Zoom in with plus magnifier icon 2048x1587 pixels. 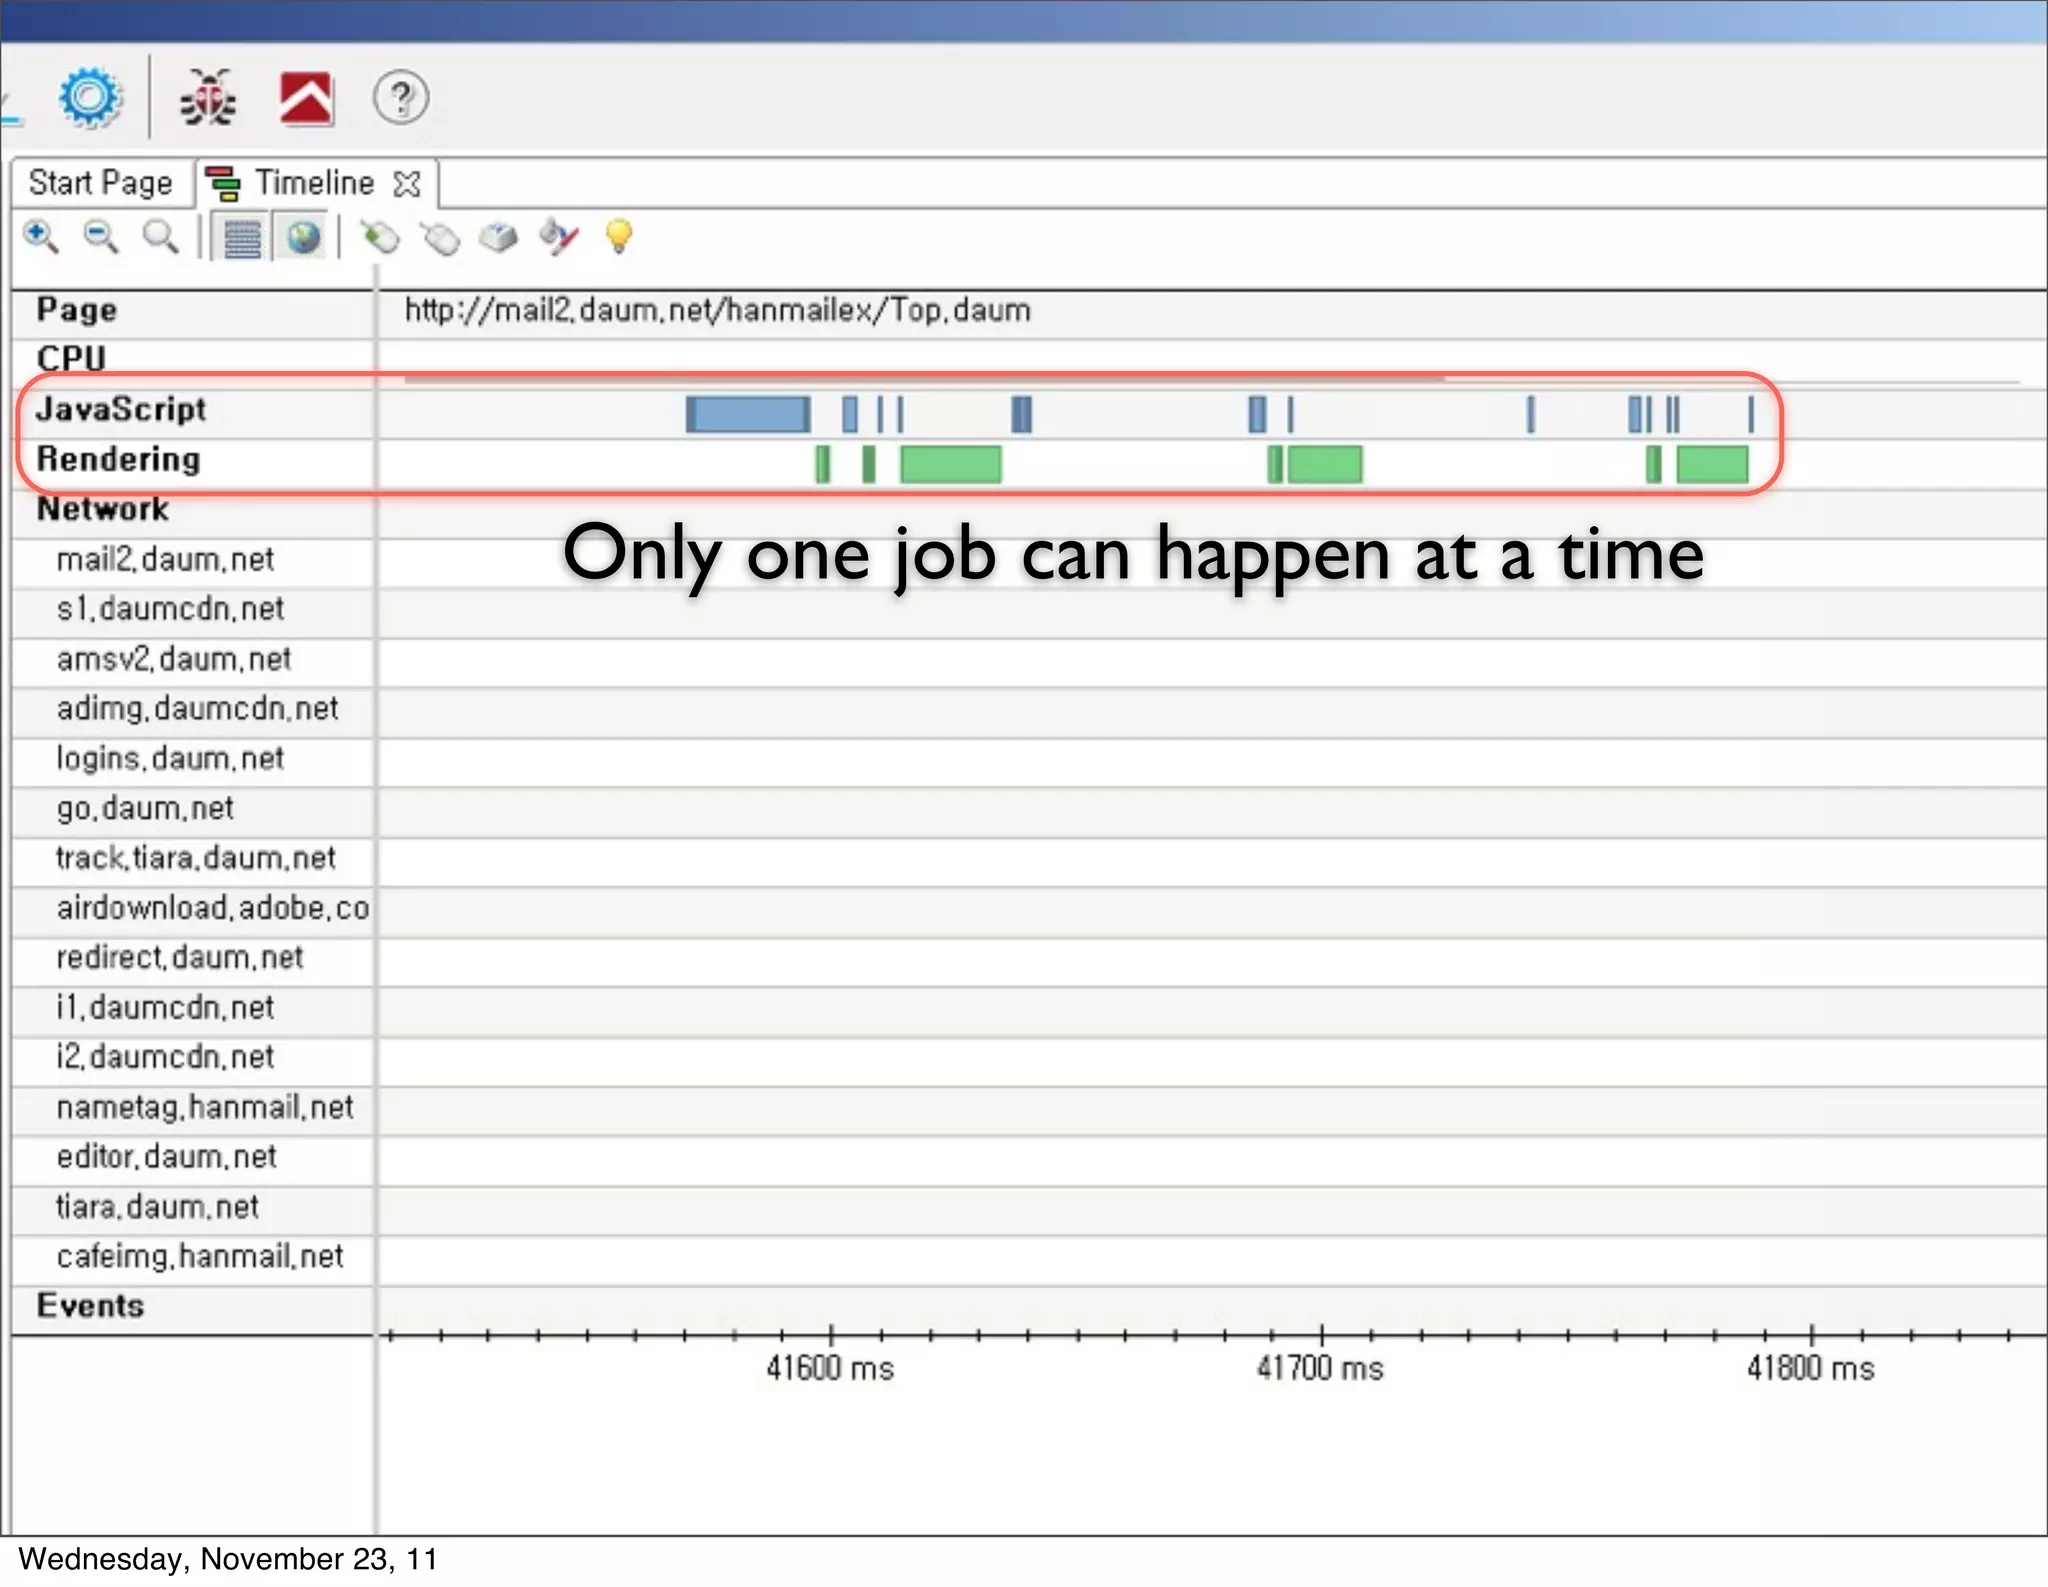tap(41, 238)
